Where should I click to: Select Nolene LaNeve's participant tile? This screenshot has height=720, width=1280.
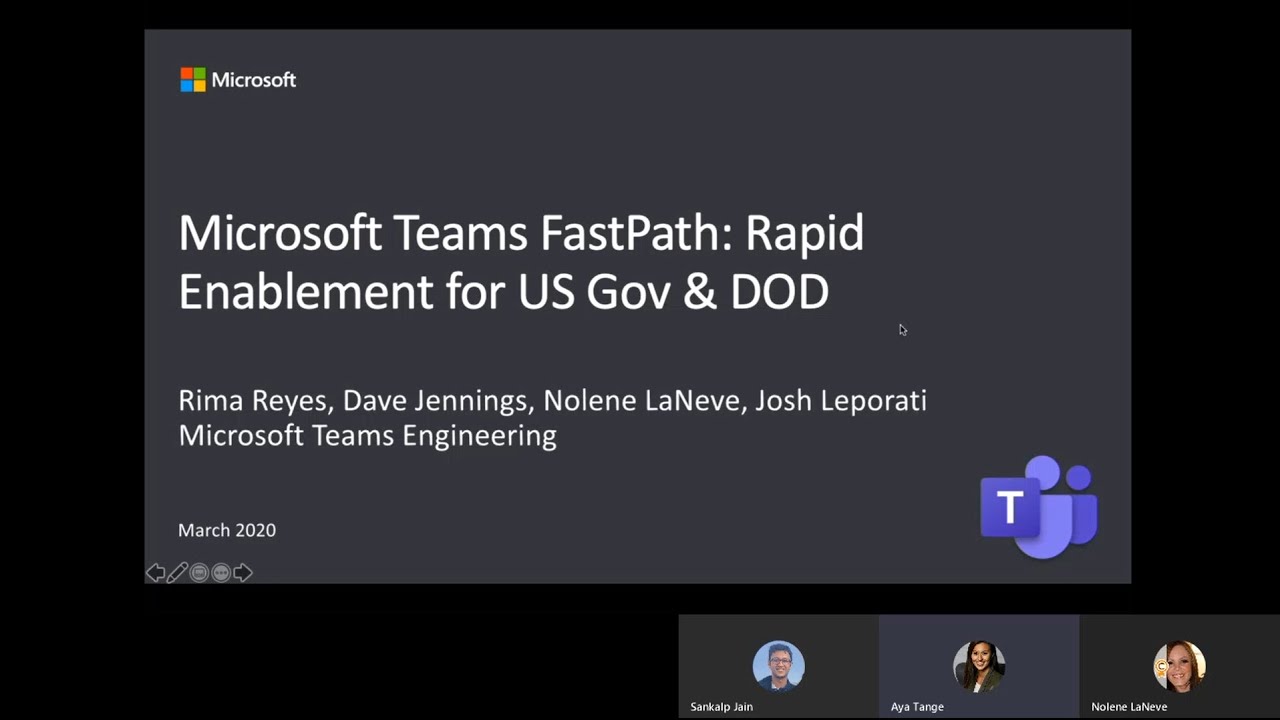click(x=1180, y=667)
